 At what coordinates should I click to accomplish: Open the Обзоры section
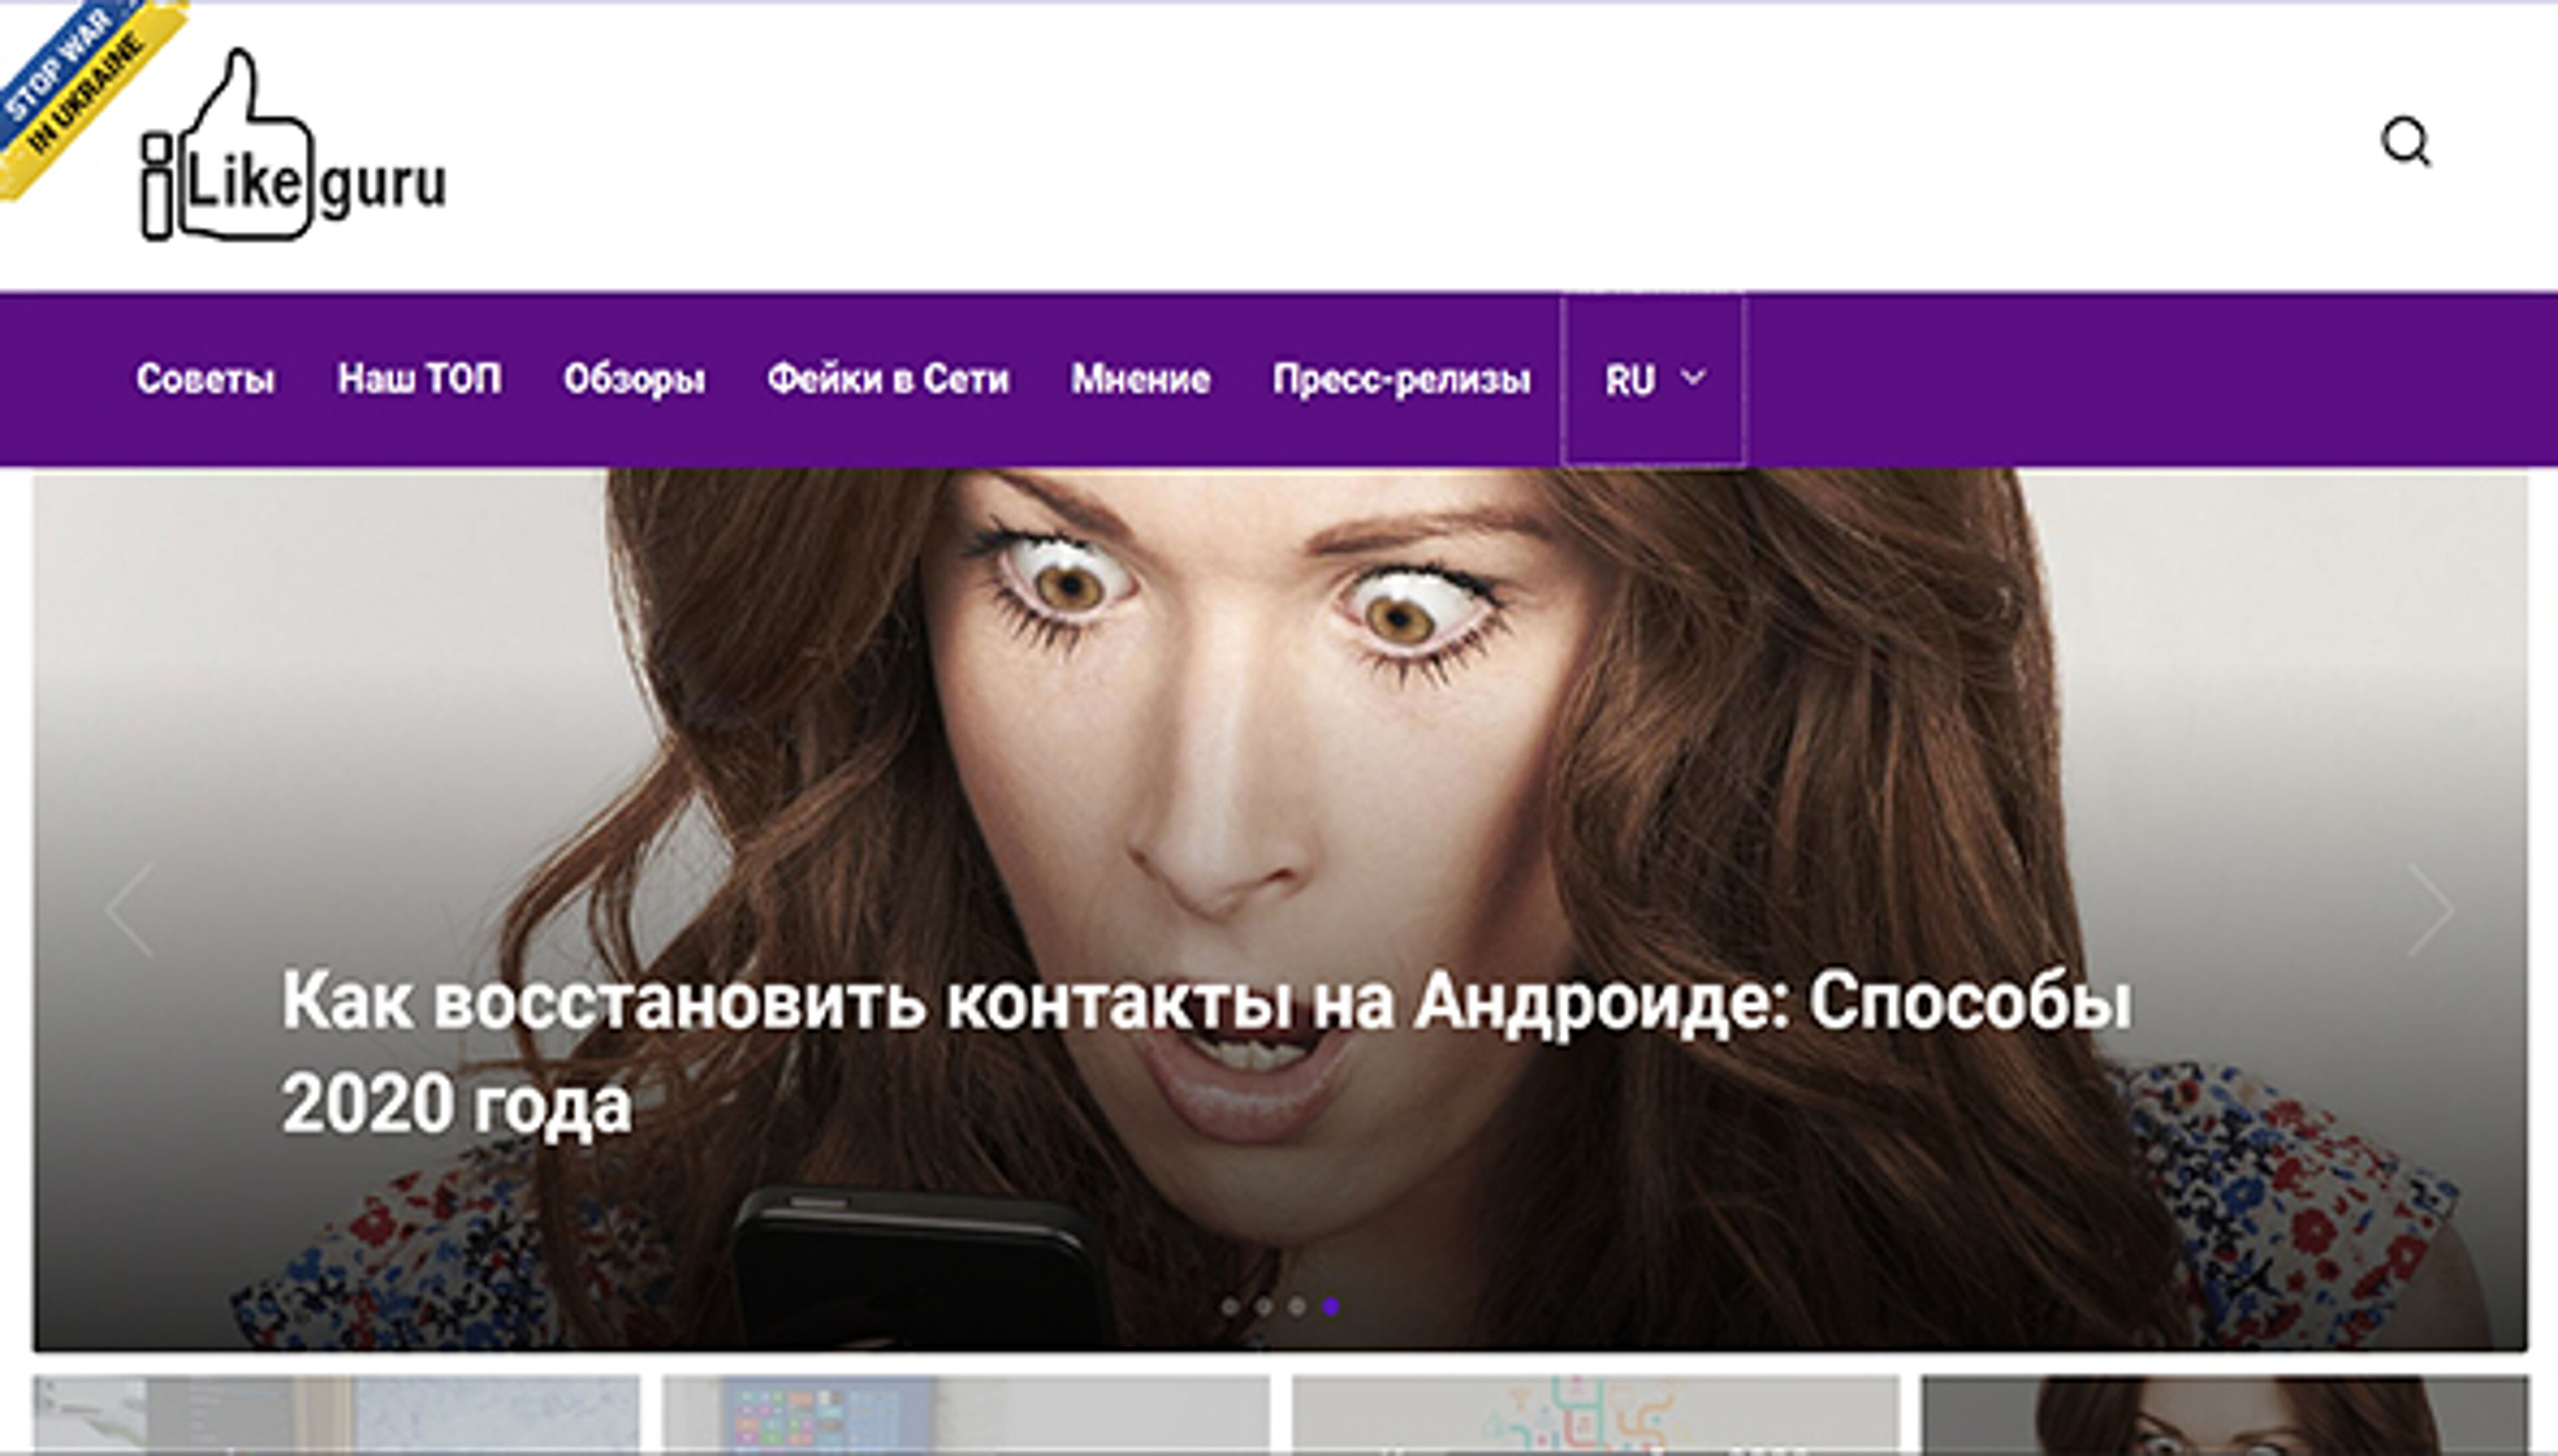pos(634,379)
